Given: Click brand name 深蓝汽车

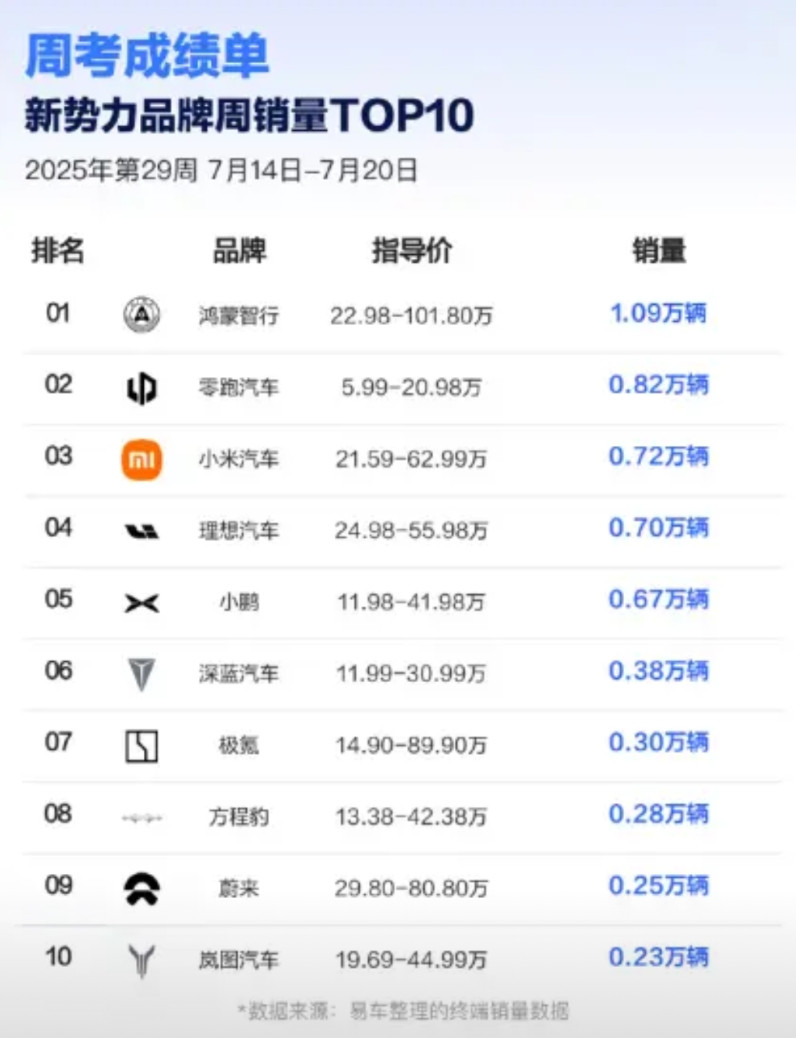Looking at the screenshot, I should [239, 673].
